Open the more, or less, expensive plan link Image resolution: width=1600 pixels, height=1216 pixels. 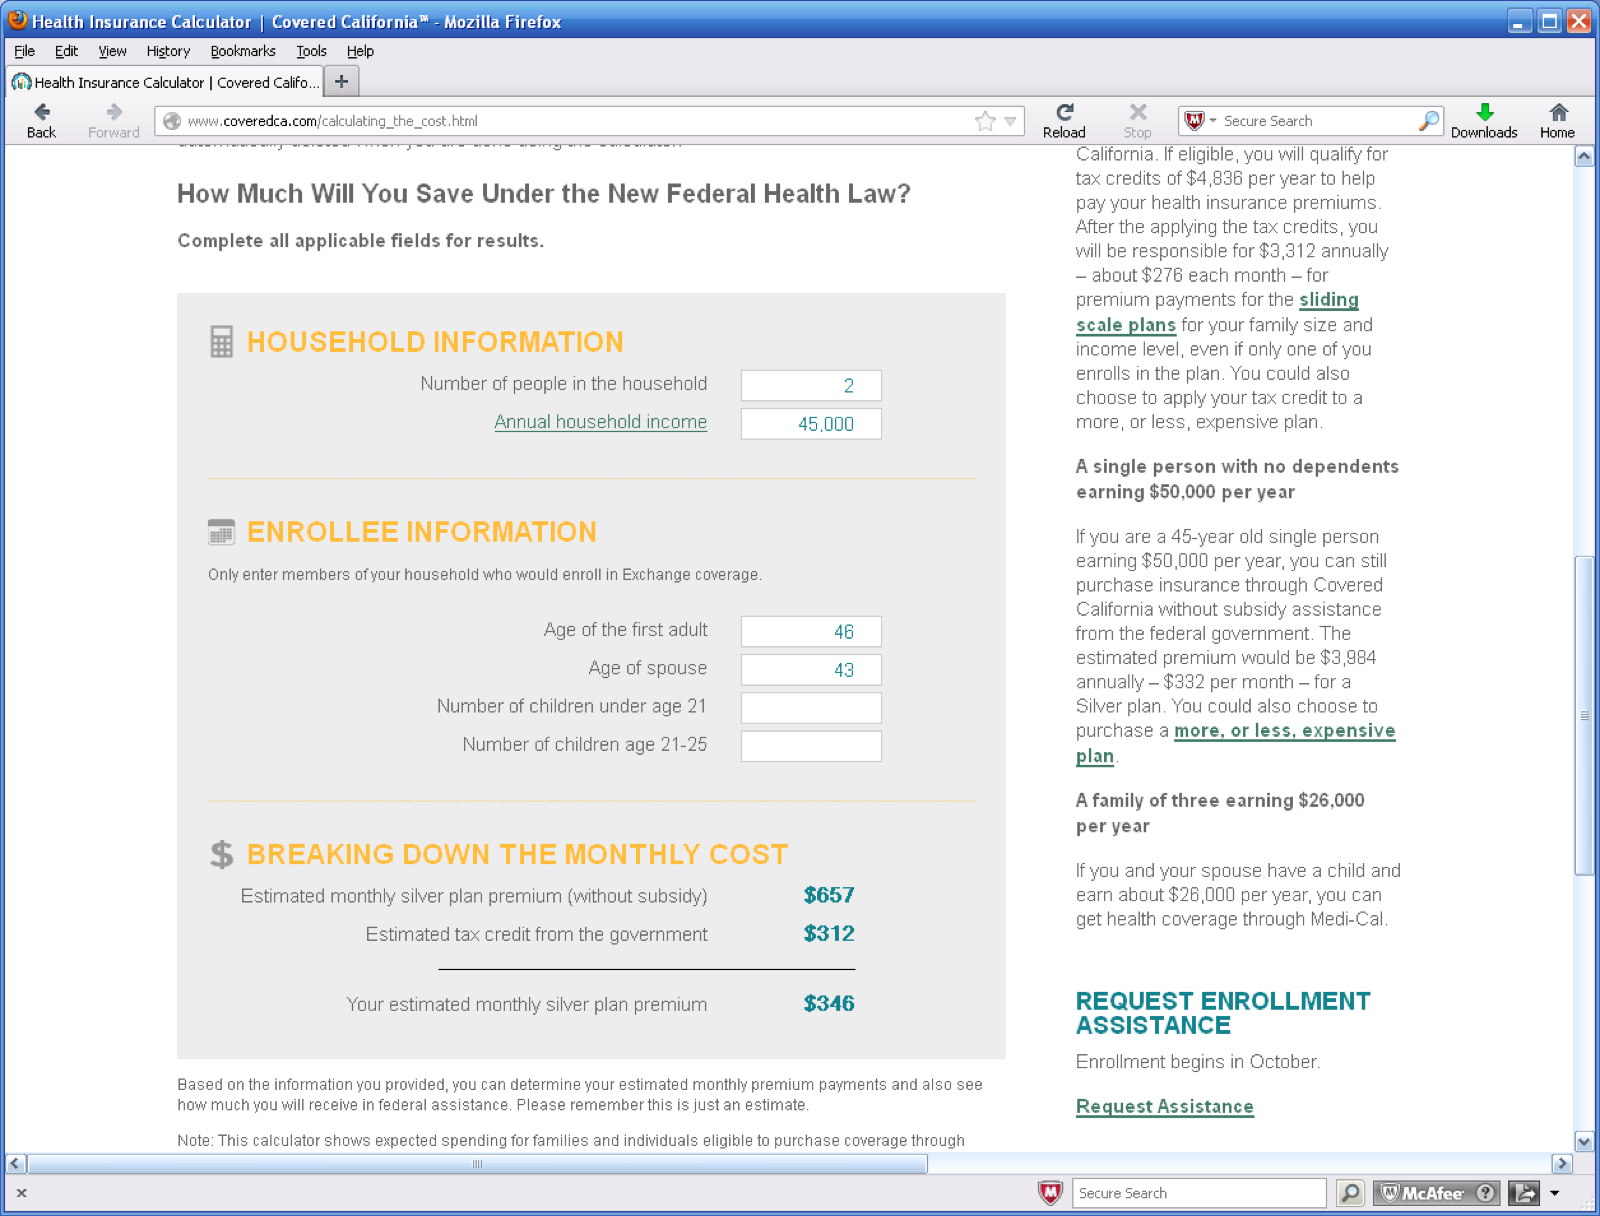click(x=1235, y=743)
